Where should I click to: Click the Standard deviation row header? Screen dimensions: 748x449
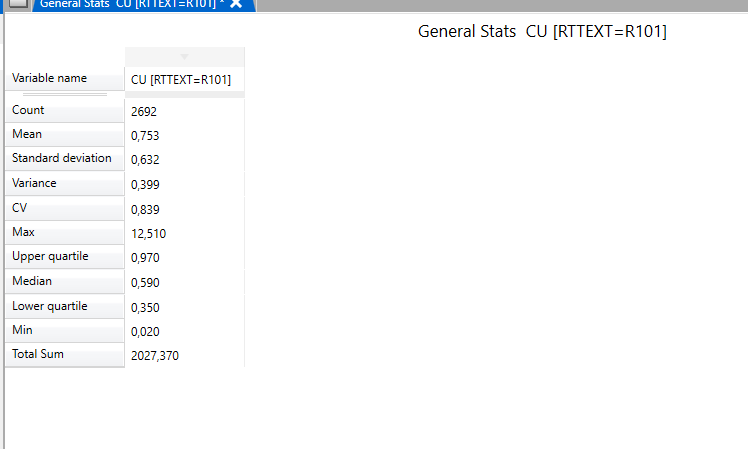point(65,158)
